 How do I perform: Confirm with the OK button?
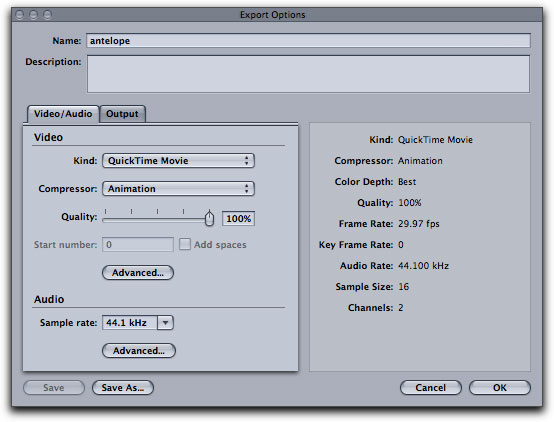pos(500,388)
